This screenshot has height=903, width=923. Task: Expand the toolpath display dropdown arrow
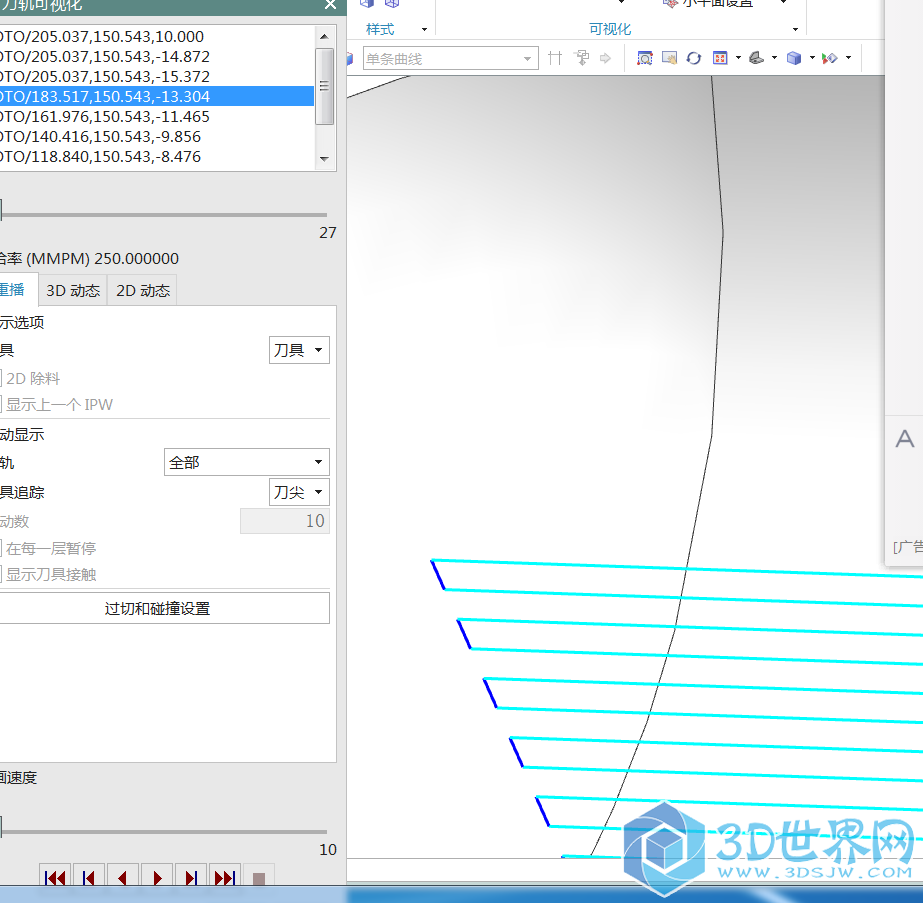848,58
